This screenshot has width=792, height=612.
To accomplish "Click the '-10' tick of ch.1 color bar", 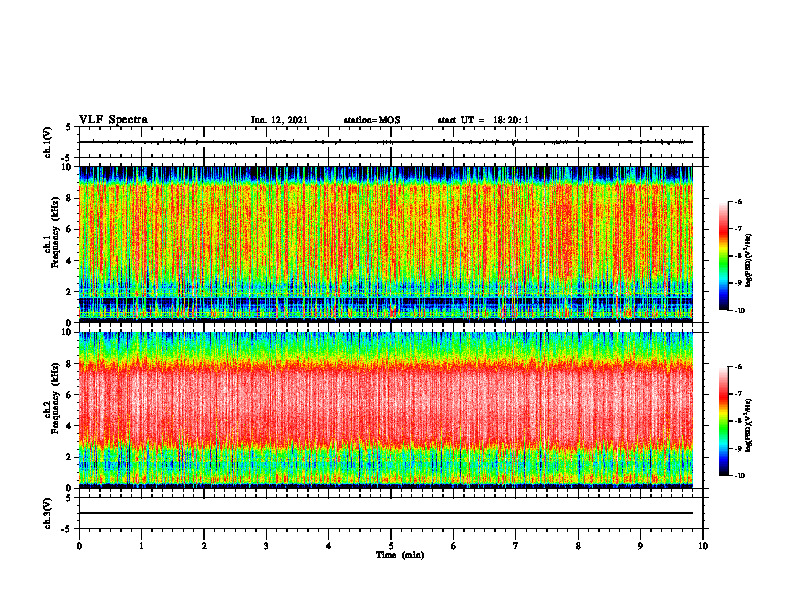I will click(x=739, y=311).
